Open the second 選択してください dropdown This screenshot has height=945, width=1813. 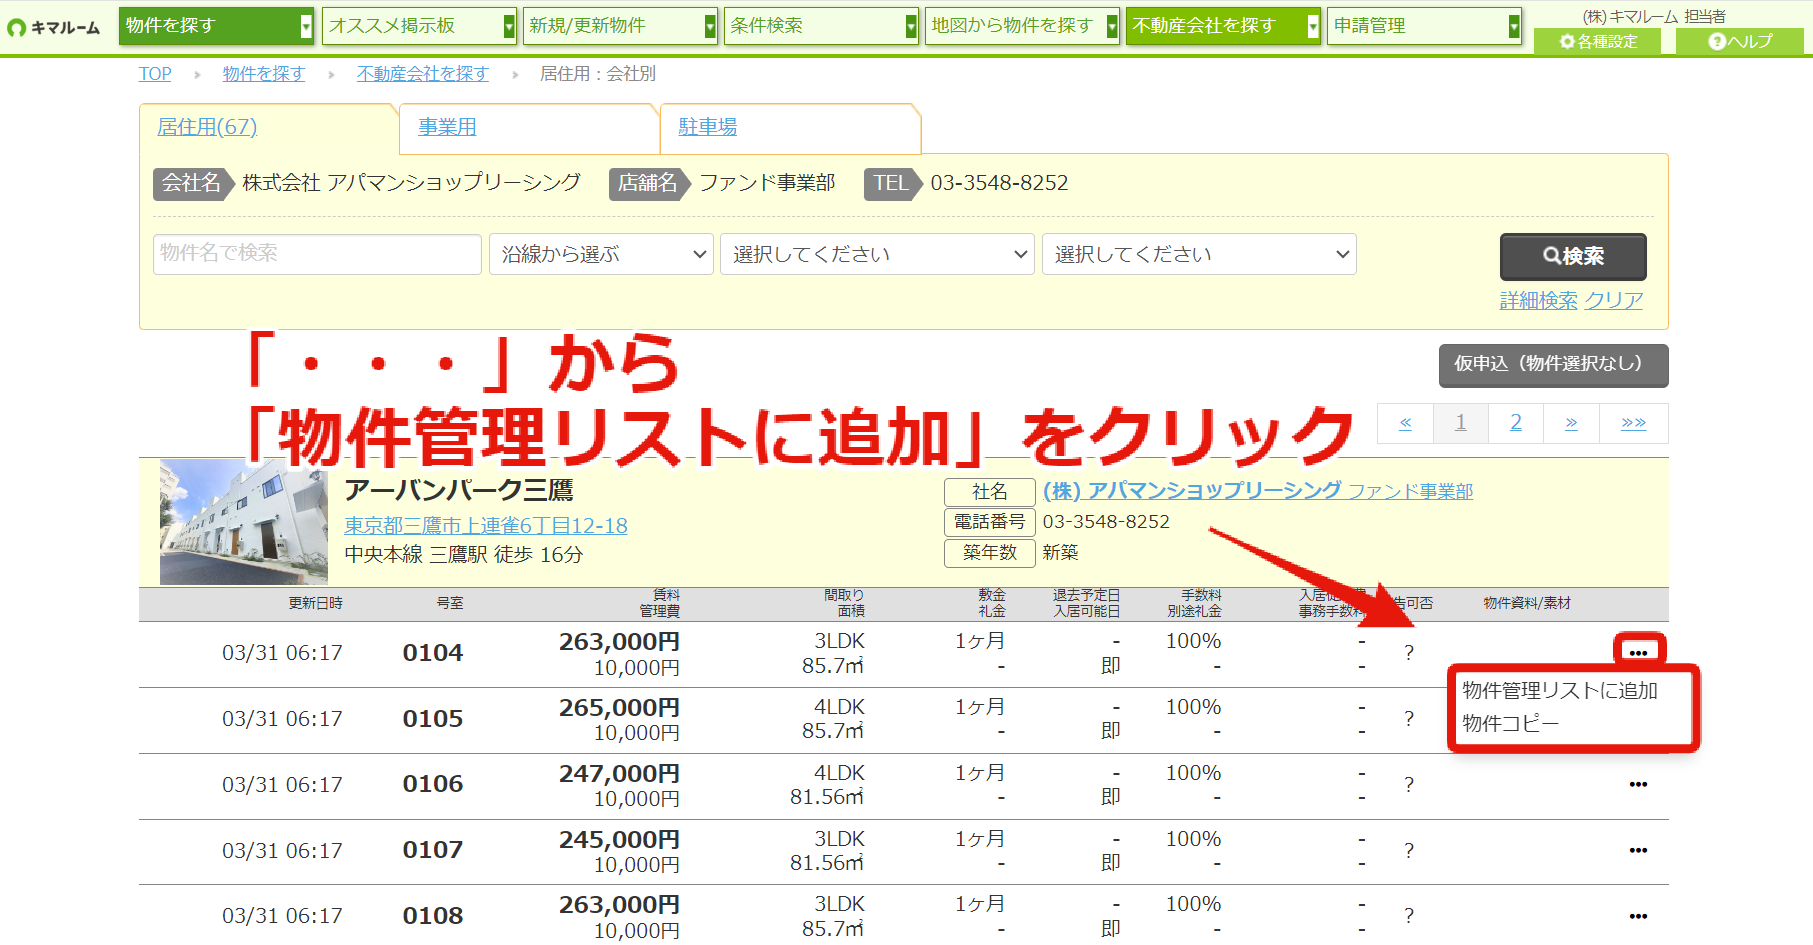1199,254
